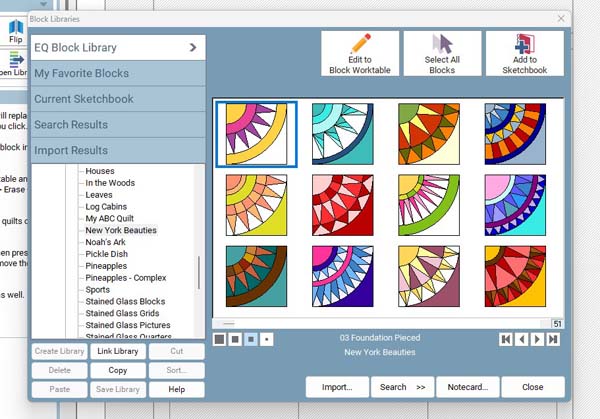This screenshot has width=600, height=419.
Task: Select all-red faceted block
Action: click(342, 205)
